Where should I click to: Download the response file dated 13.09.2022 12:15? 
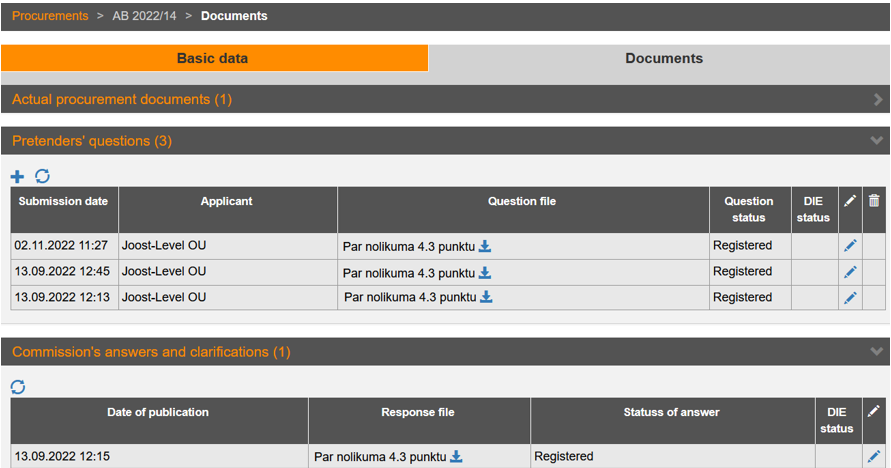[457, 457]
